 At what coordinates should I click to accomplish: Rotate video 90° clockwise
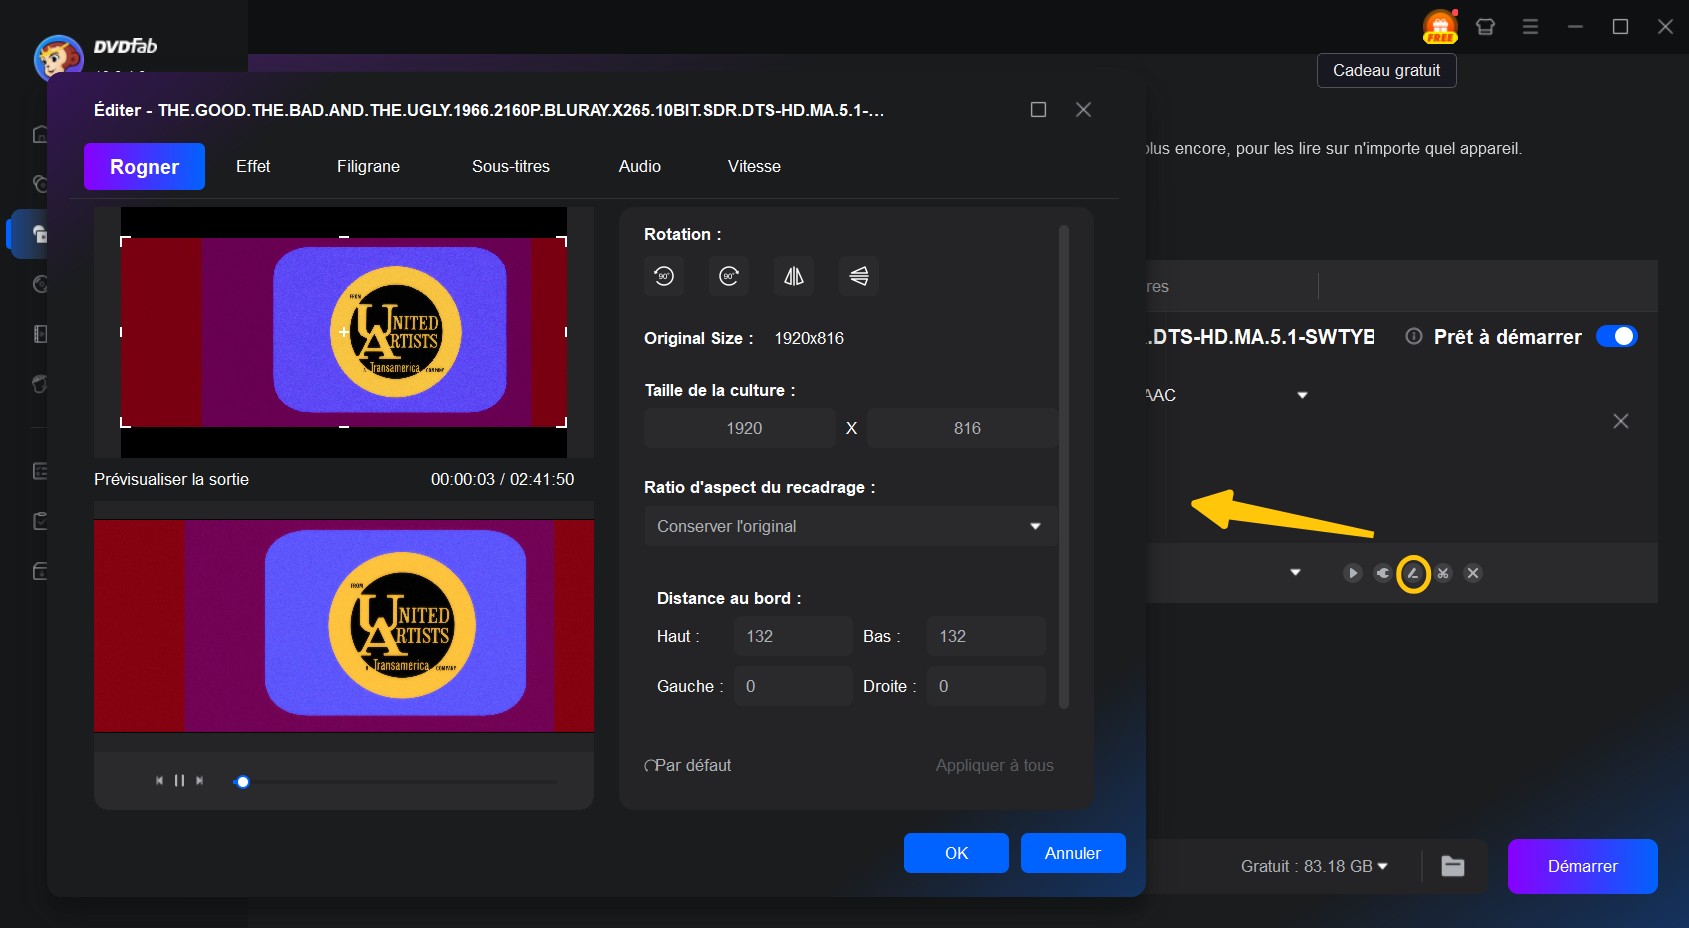(x=729, y=276)
